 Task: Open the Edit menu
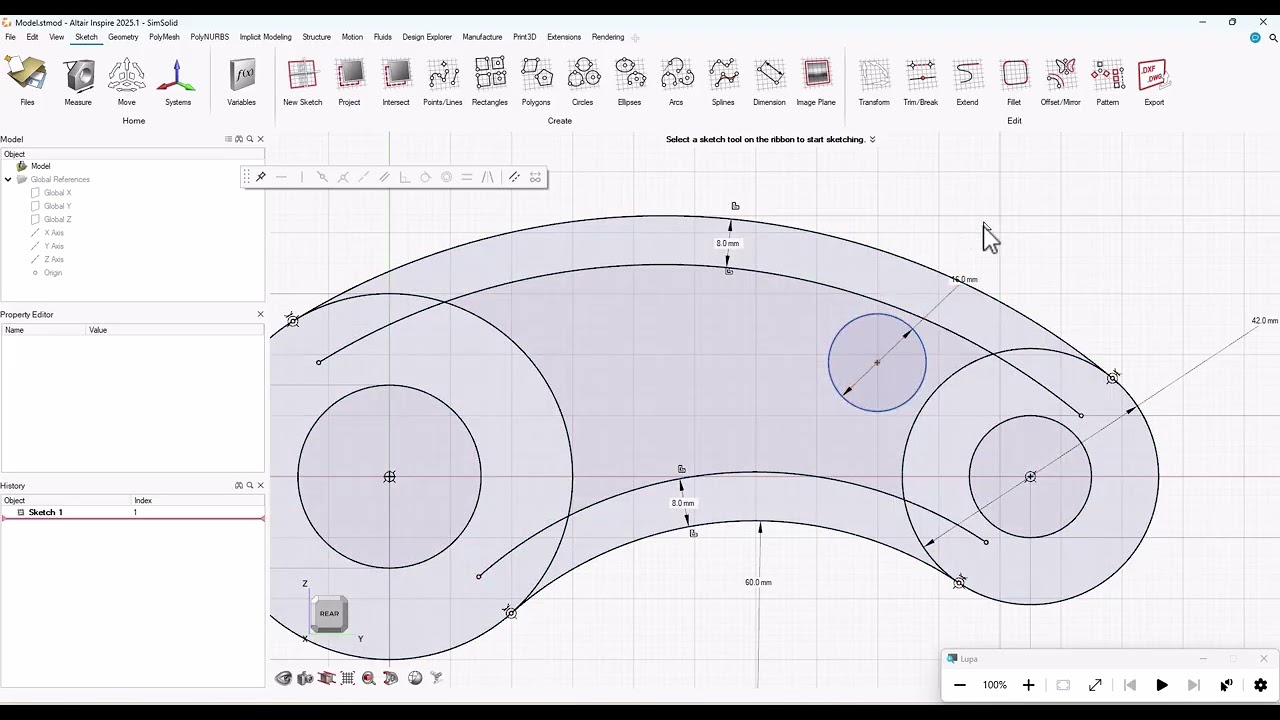point(32,37)
